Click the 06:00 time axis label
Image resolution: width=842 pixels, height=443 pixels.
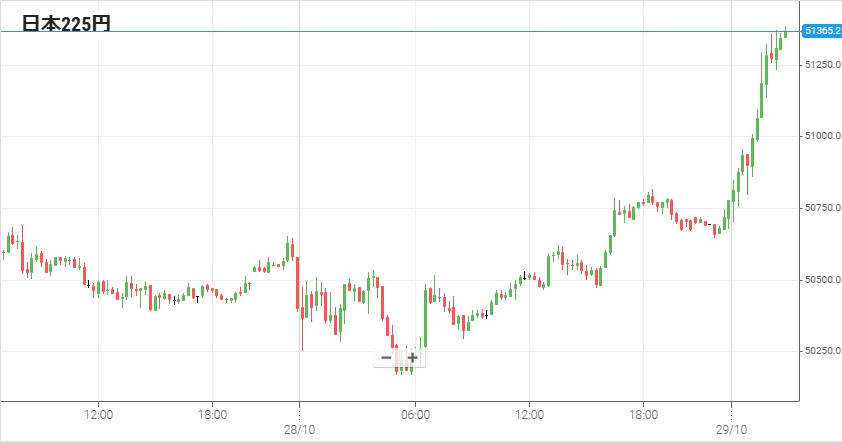[415, 413]
